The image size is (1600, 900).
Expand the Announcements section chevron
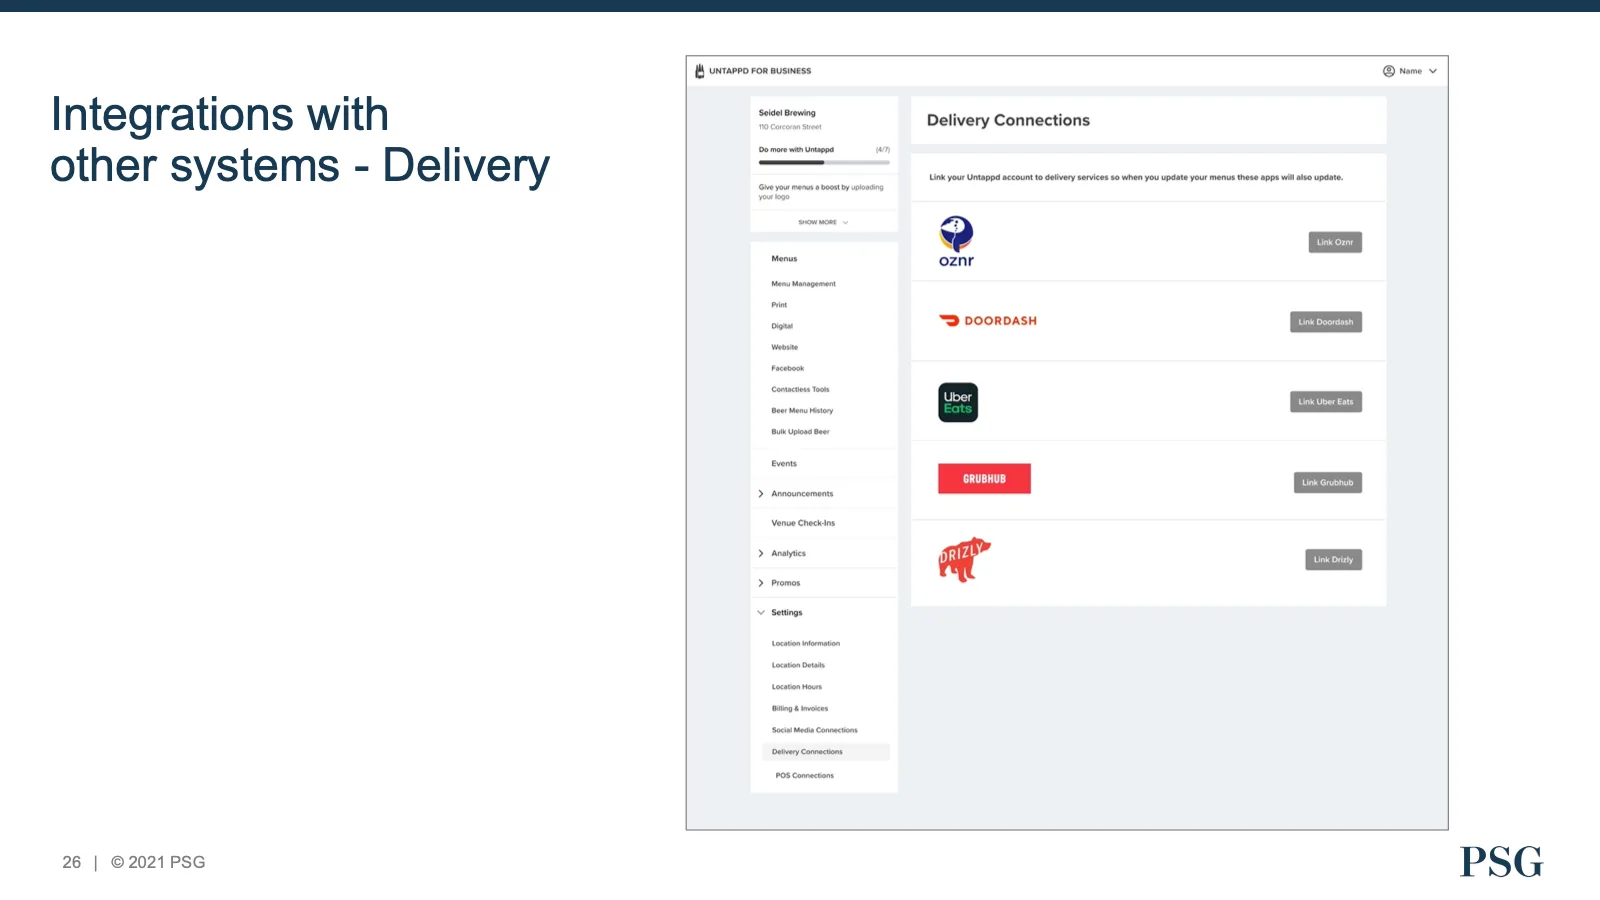(761, 494)
